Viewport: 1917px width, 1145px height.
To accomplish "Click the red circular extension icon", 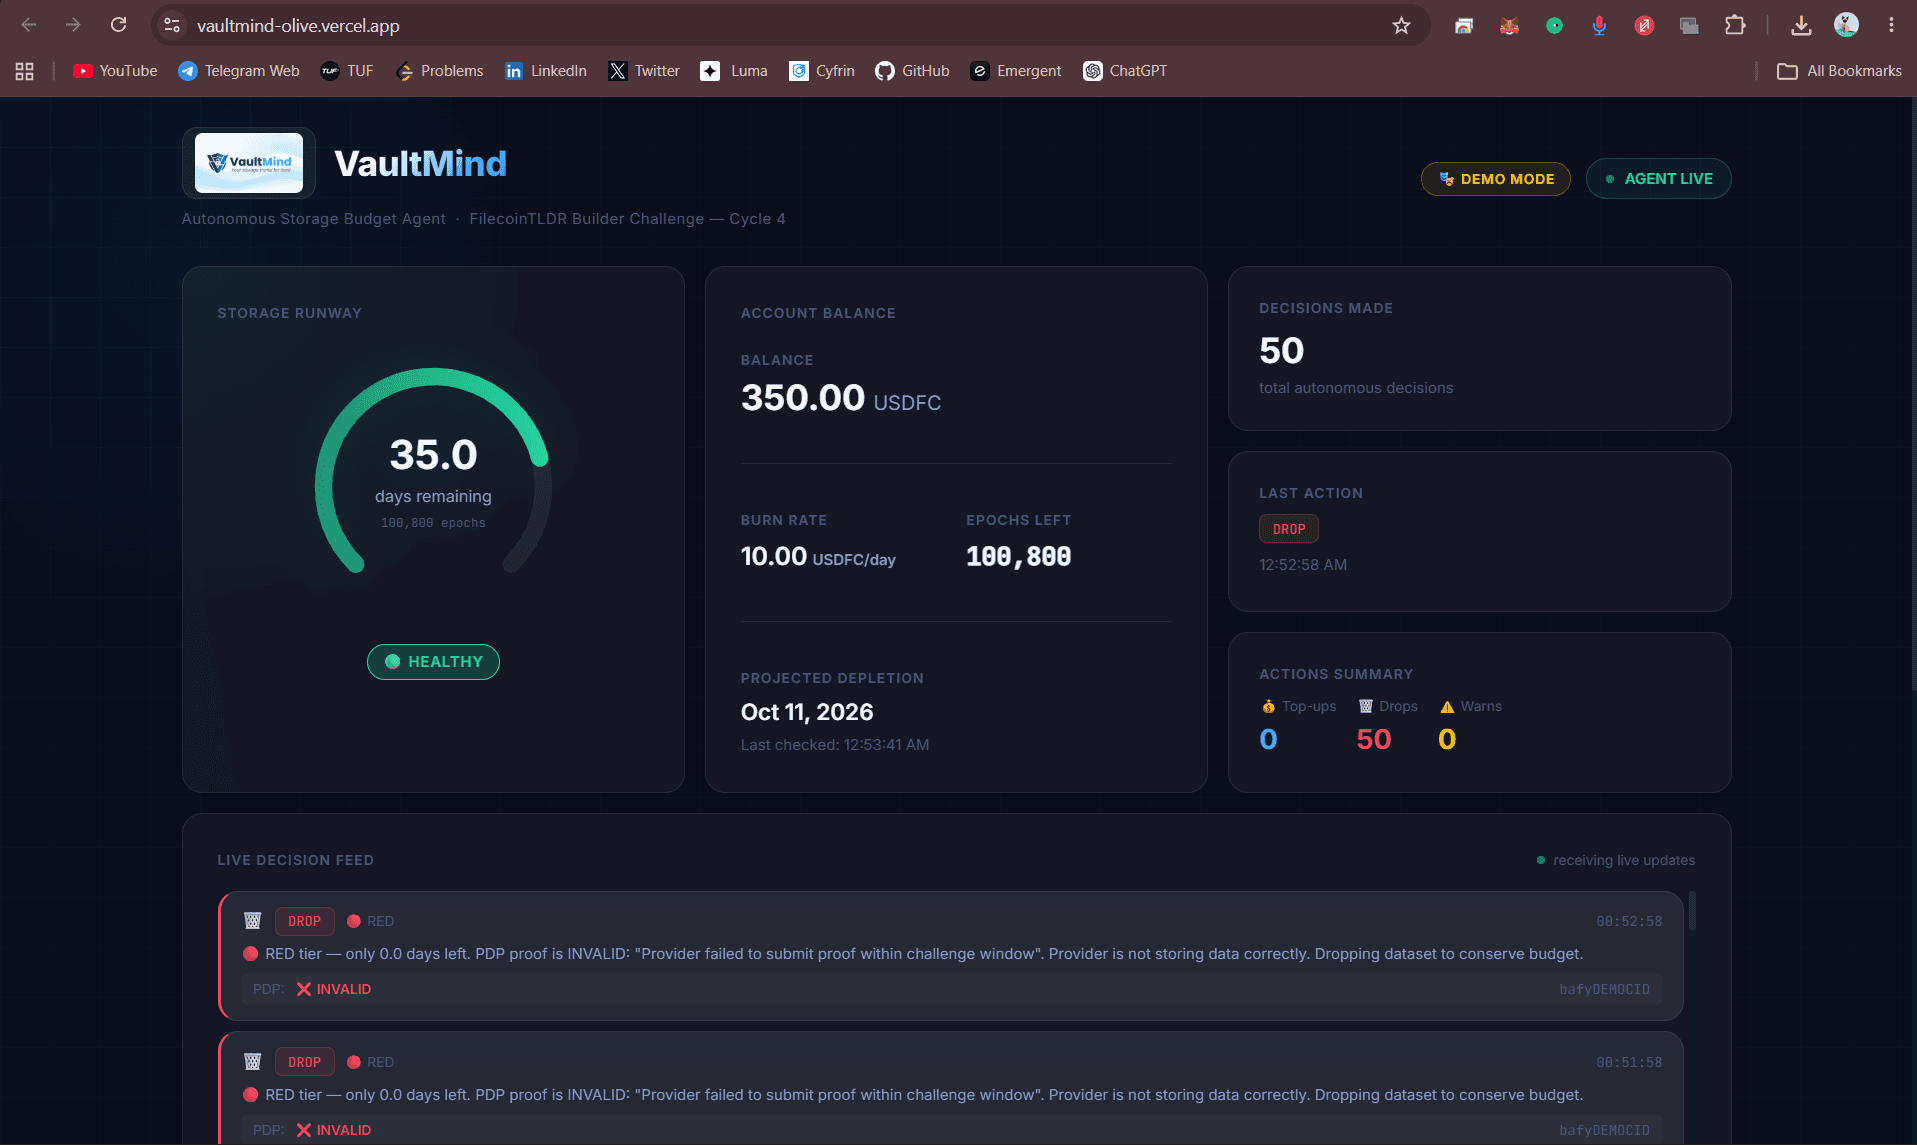I will [1644, 25].
